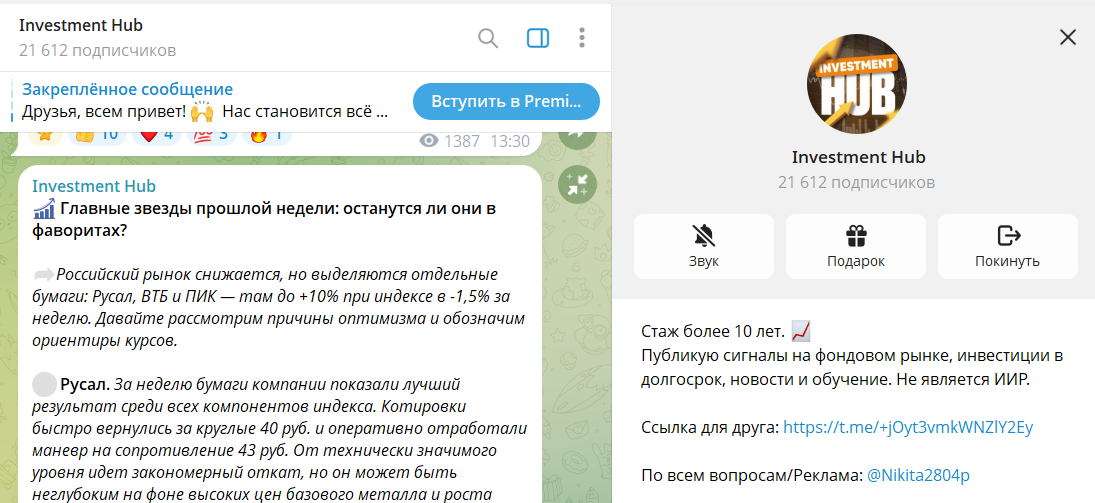Image resolution: width=1095 pixels, height=503 pixels.
Task: Close the channel info panel
Action: click(x=1067, y=38)
